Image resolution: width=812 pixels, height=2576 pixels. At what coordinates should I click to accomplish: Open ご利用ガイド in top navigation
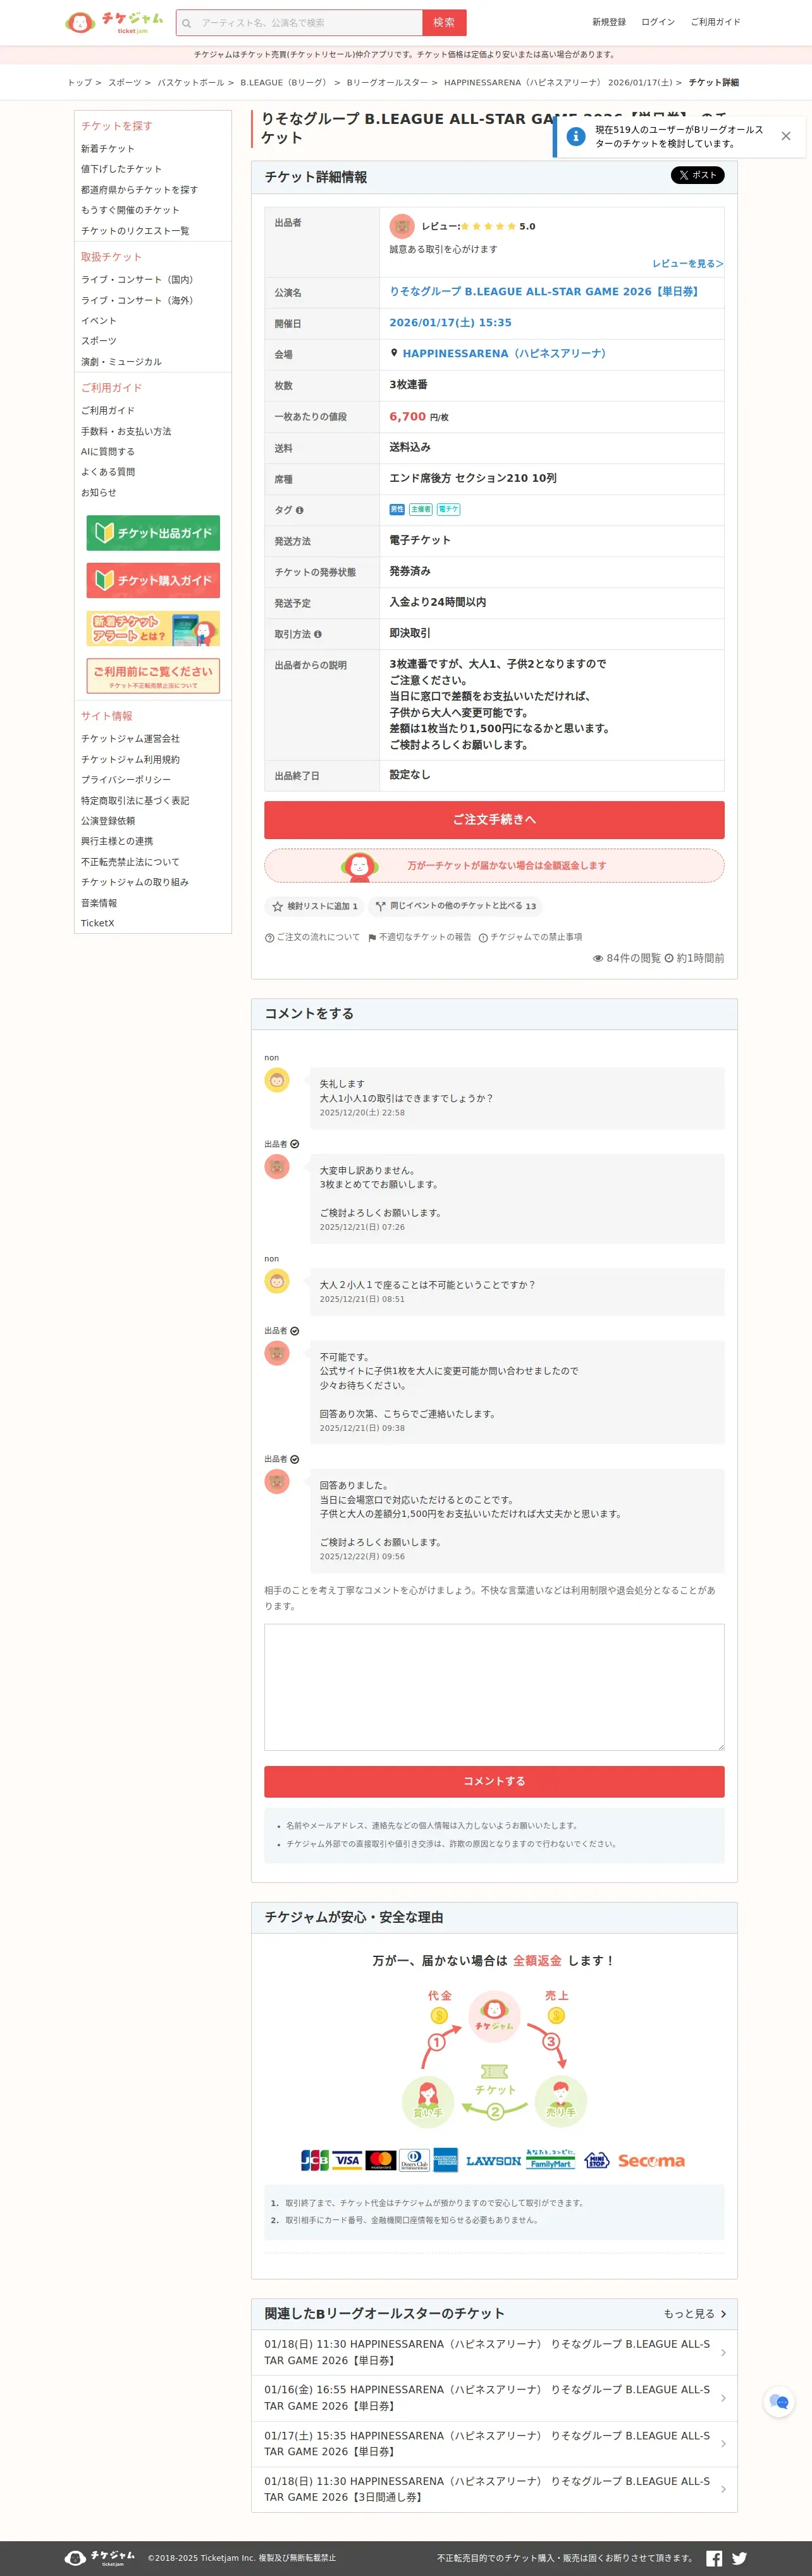coord(715,22)
